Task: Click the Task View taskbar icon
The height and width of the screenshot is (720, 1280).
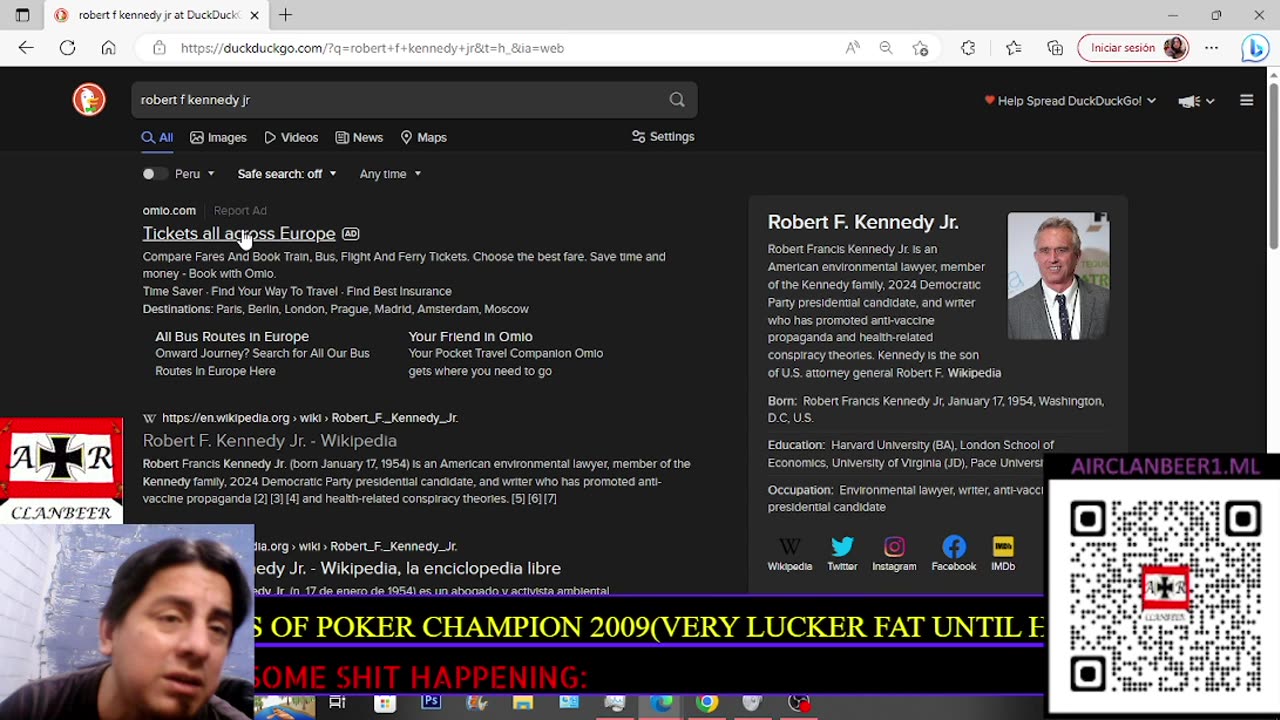Action: [337, 703]
